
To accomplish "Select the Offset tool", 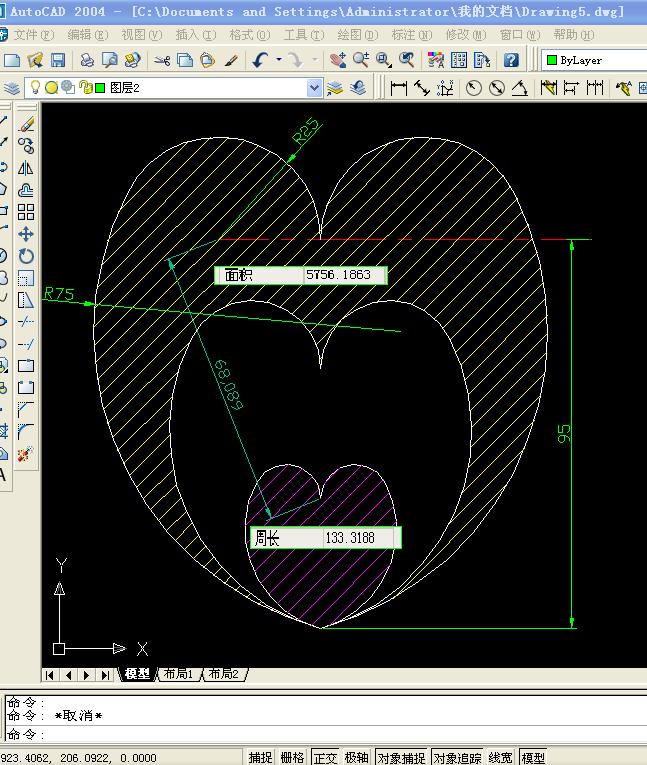I will point(26,190).
